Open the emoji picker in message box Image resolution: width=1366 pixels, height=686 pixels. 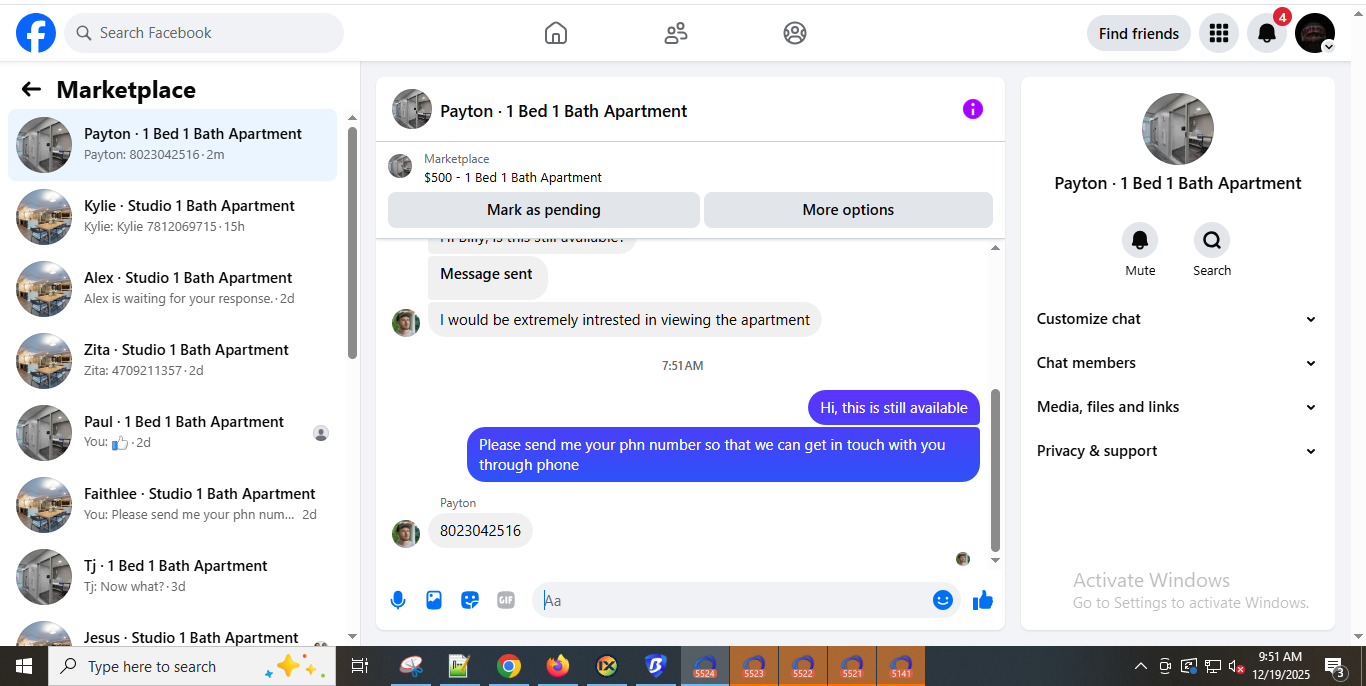point(942,600)
